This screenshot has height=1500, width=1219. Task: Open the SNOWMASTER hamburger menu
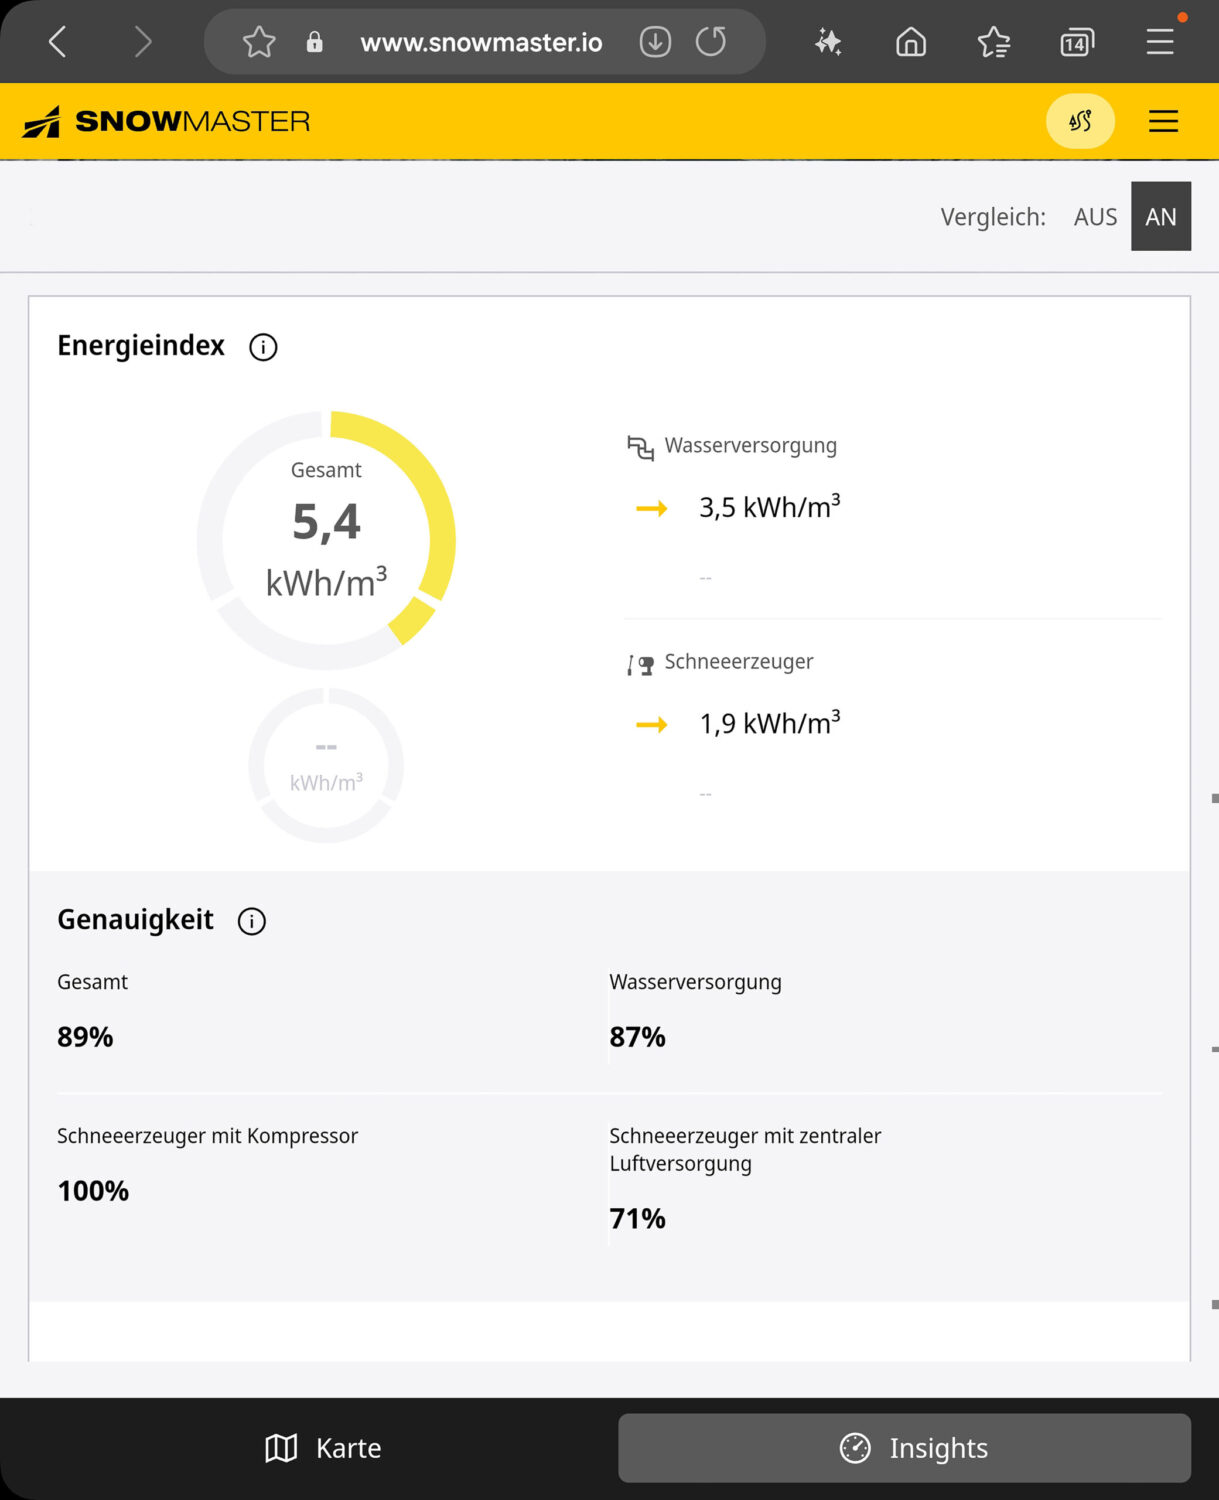[1162, 120]
